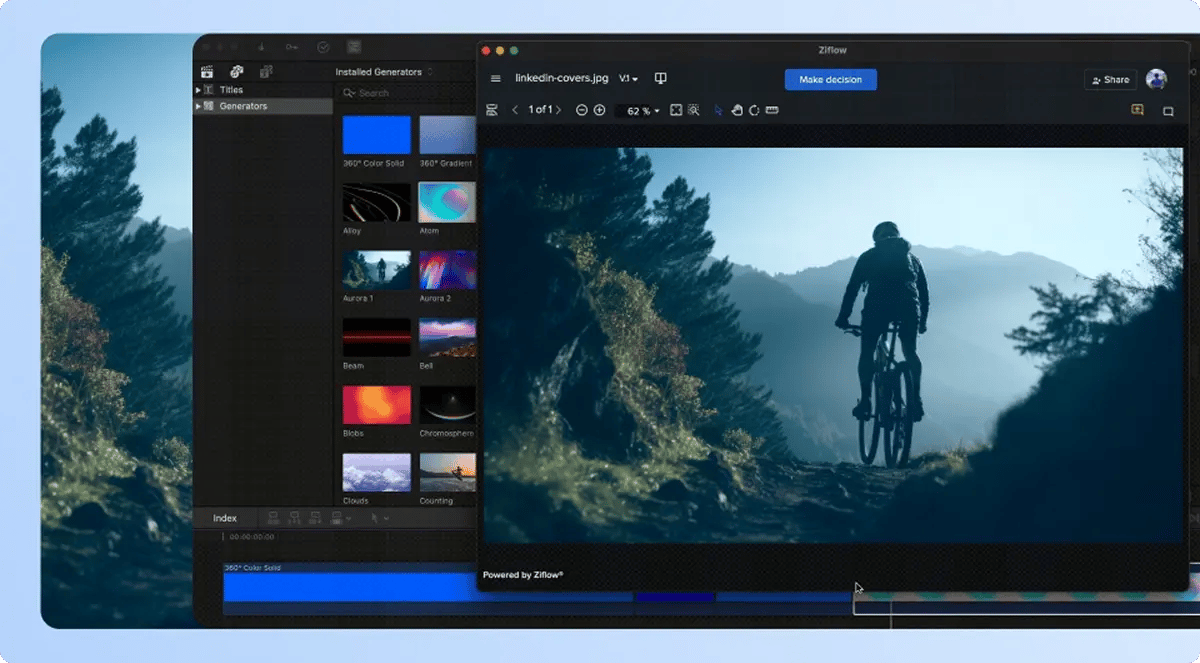Click the rotate icon in Ziflow toolbar
The width and height of the screenshot is (1200, 663).
point(754,110)
